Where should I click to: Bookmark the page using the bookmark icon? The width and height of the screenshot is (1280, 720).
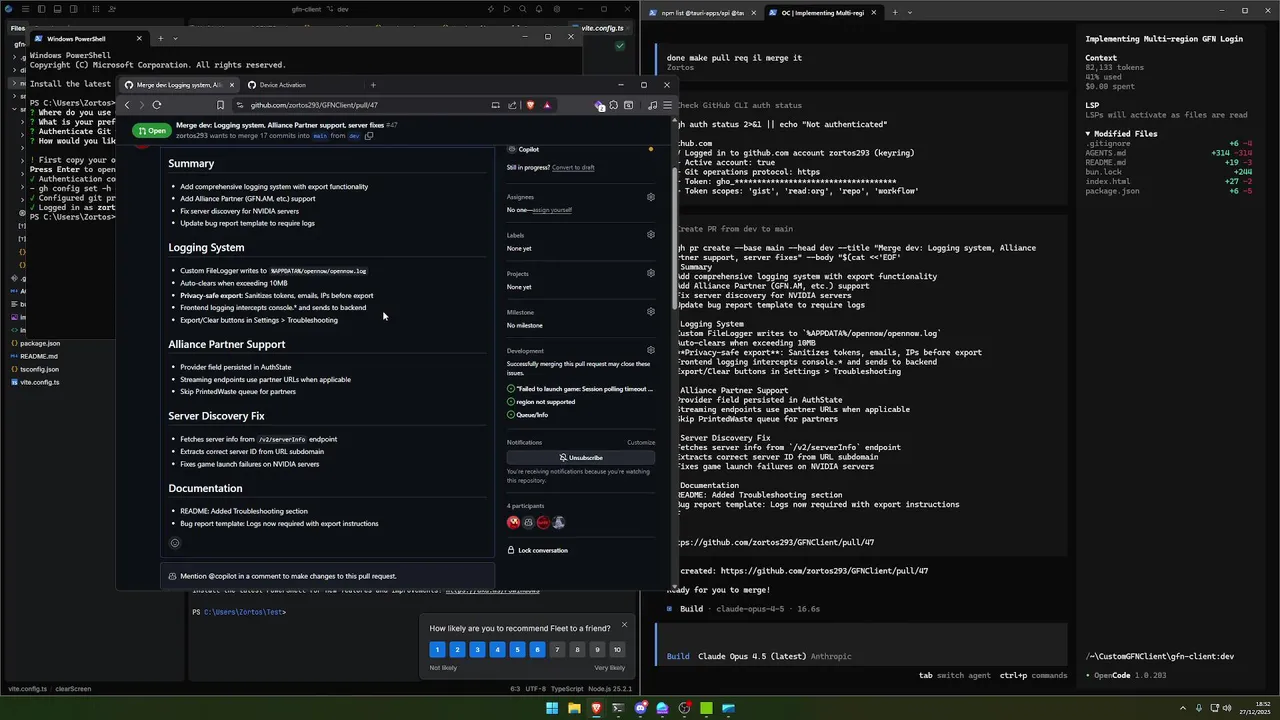220,105
